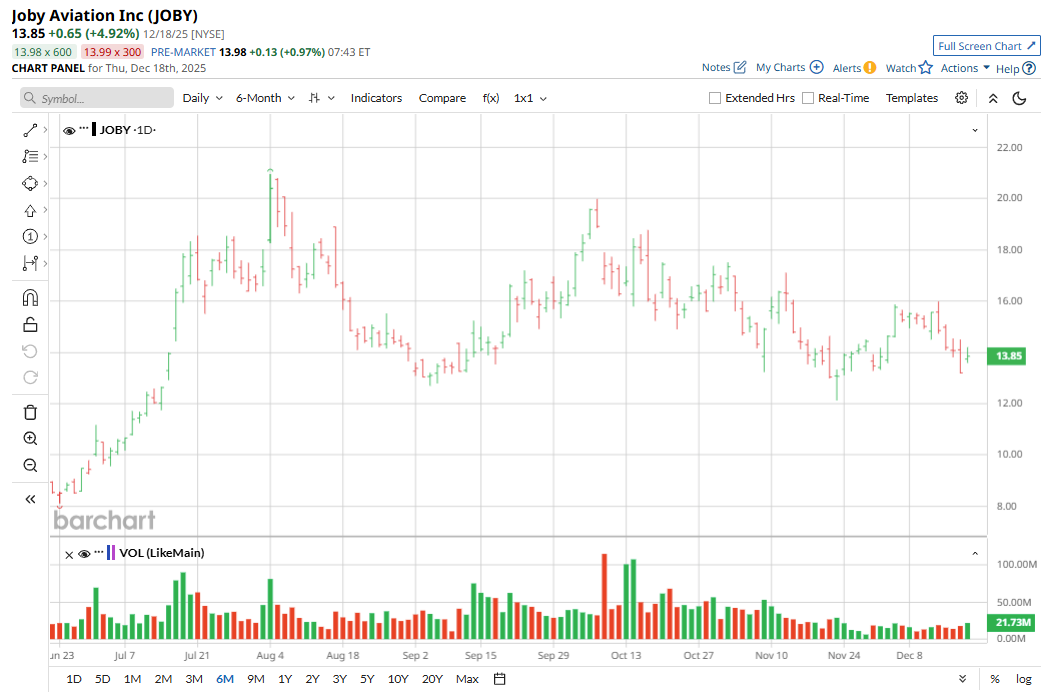Toggle the magnet snap mode

30,297
